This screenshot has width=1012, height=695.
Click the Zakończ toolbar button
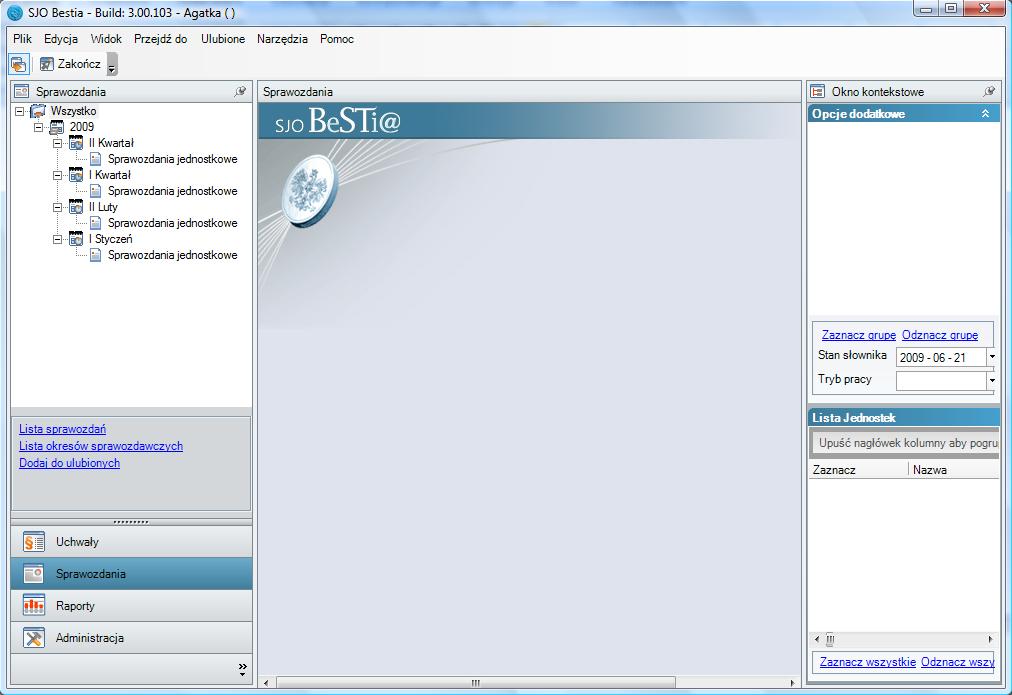click(70, 64)
